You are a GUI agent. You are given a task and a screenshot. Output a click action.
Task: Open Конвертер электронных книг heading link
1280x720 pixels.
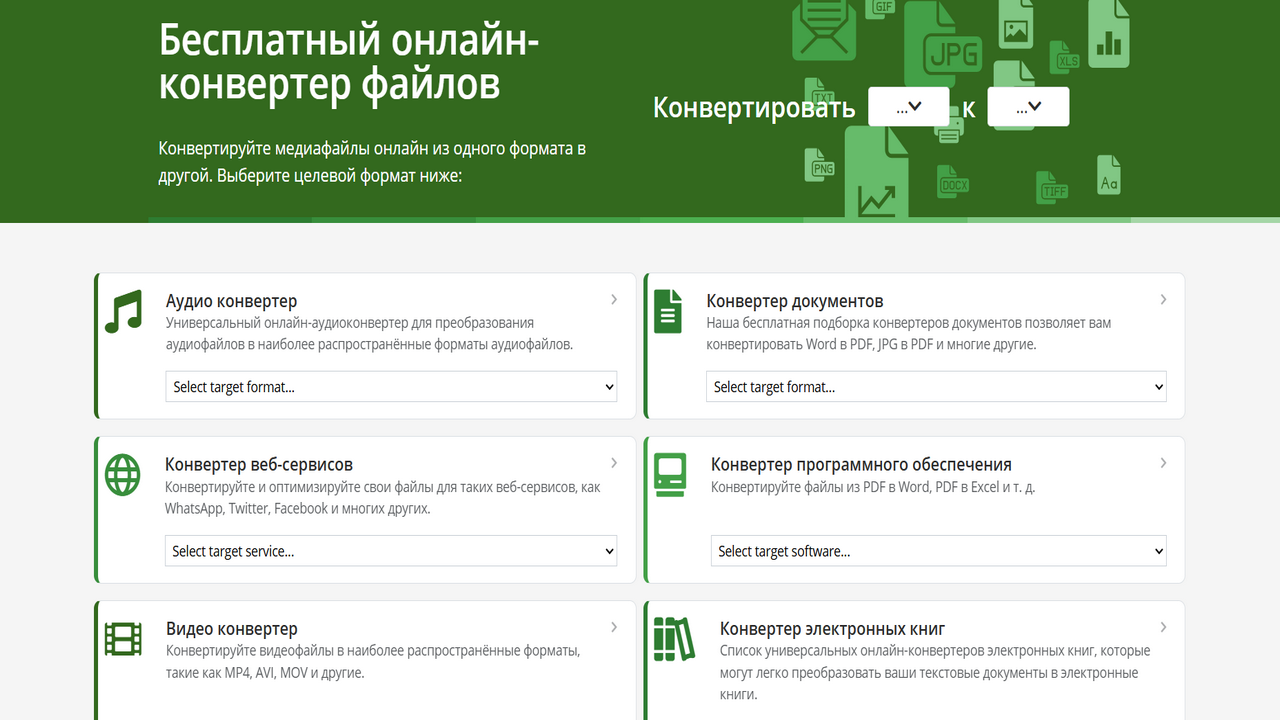click(832, 629)
